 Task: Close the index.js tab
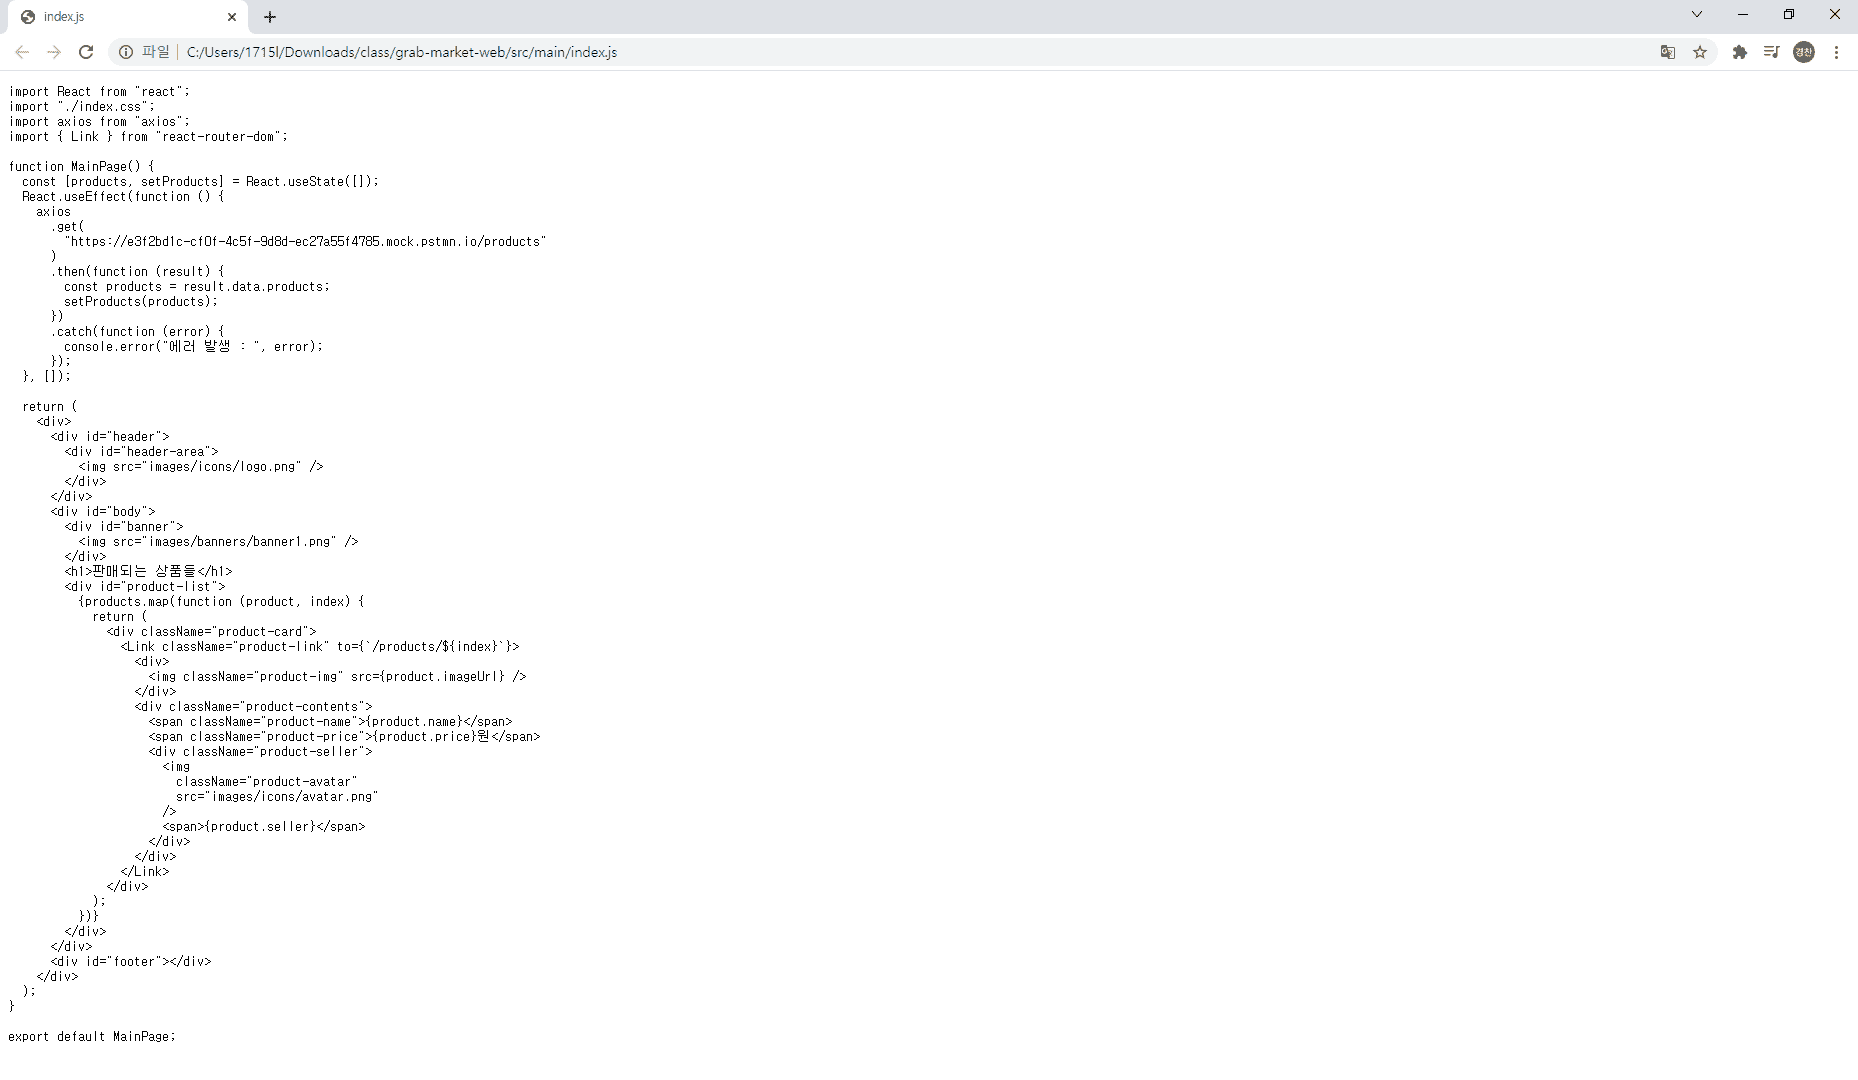232,17
